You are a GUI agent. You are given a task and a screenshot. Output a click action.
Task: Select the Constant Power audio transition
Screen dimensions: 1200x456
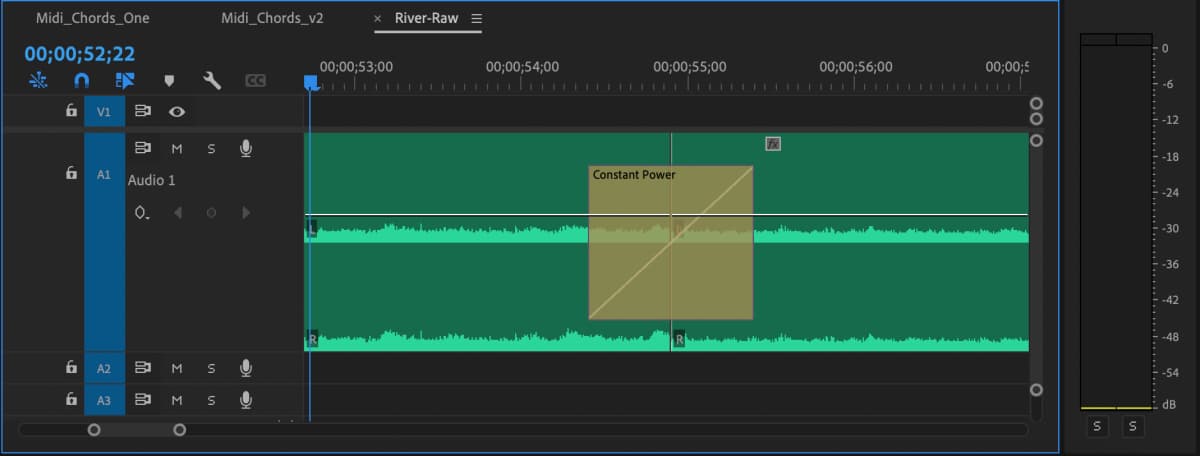[x=670, y=242]
